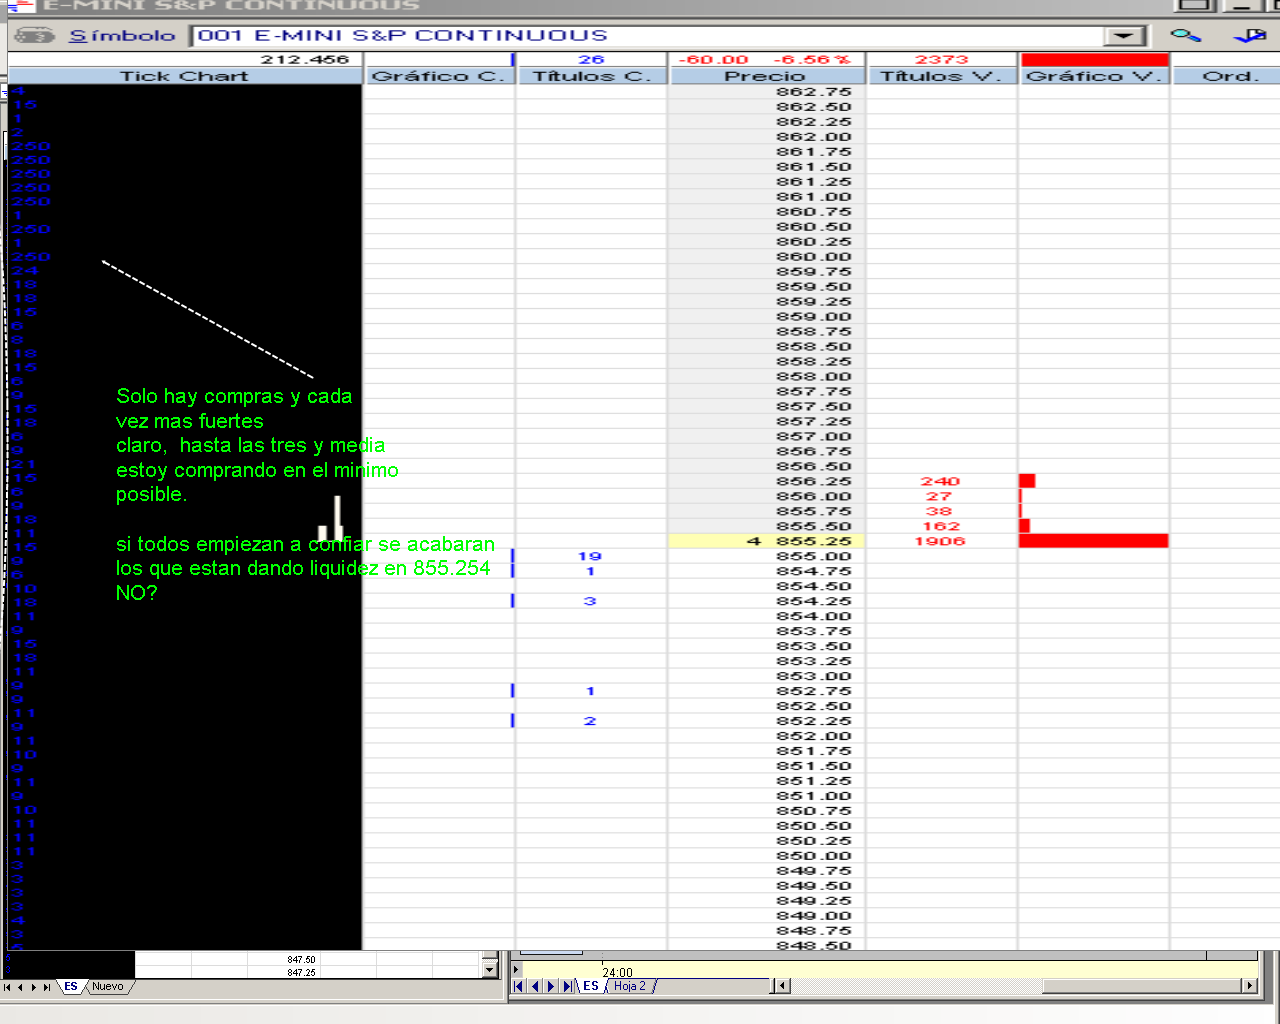
Task: Select the highlighted price 855.25
Action: click(814, 541)
